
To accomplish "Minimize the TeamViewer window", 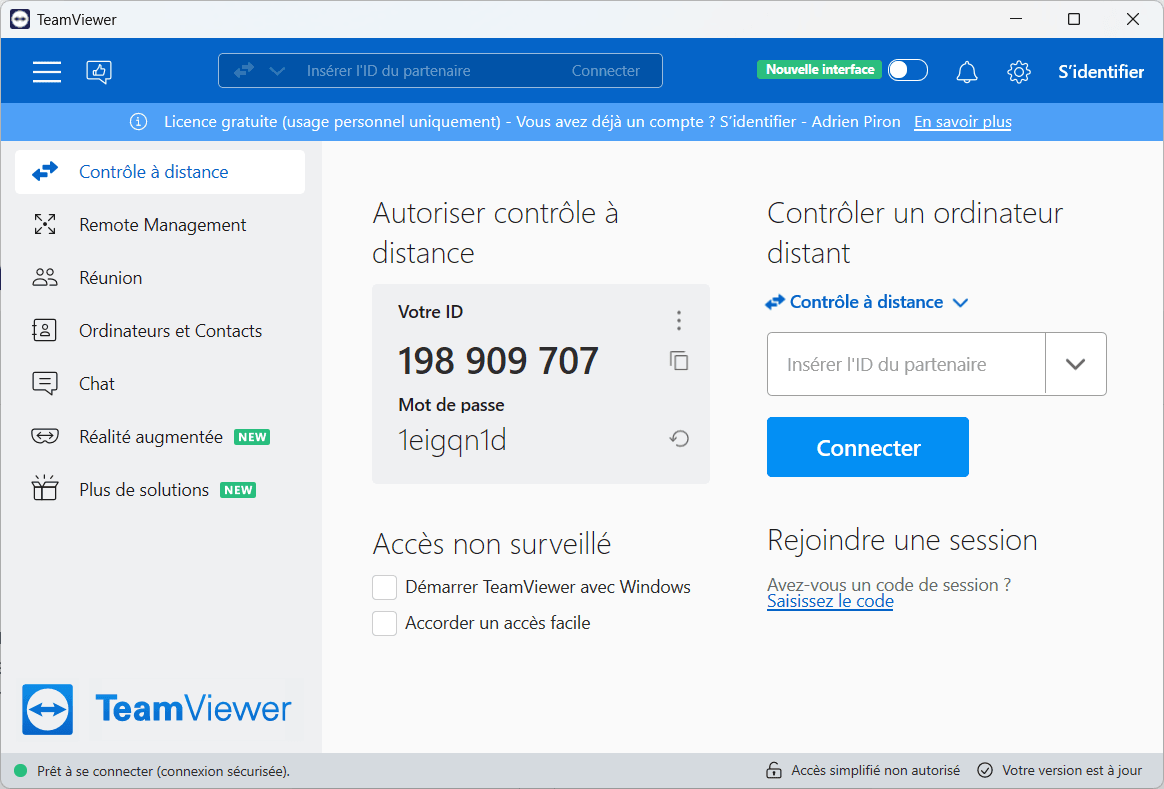I will [x=1016, y=19].
